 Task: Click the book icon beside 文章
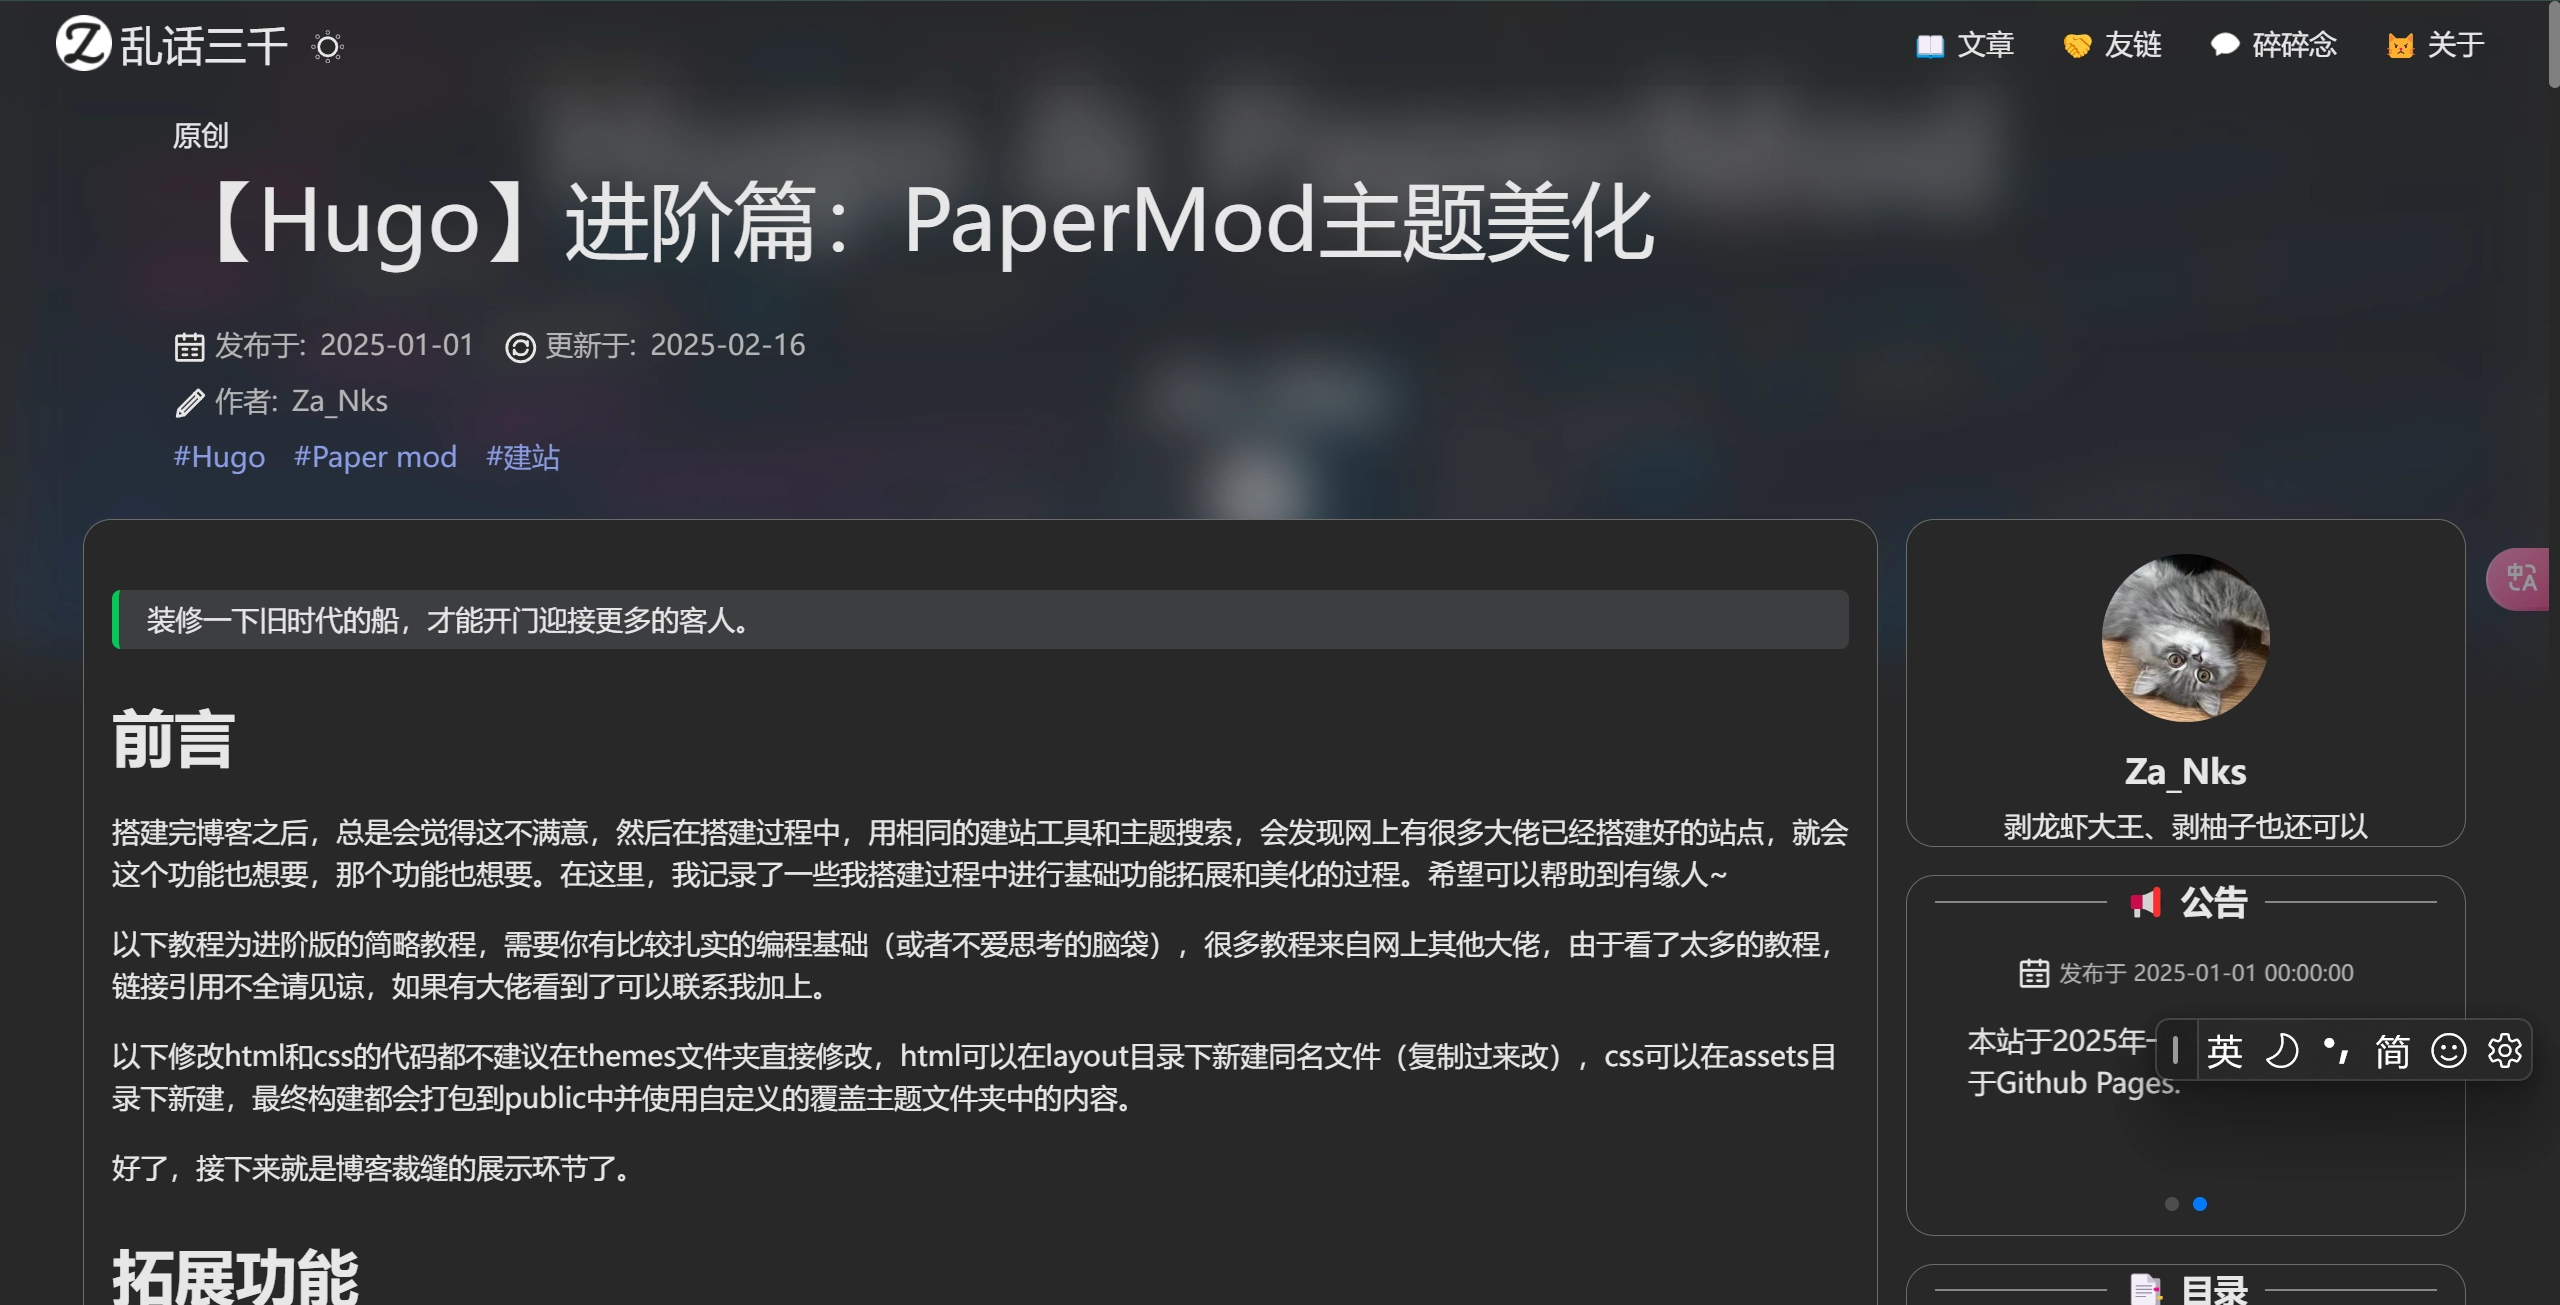pos(1930,46)
